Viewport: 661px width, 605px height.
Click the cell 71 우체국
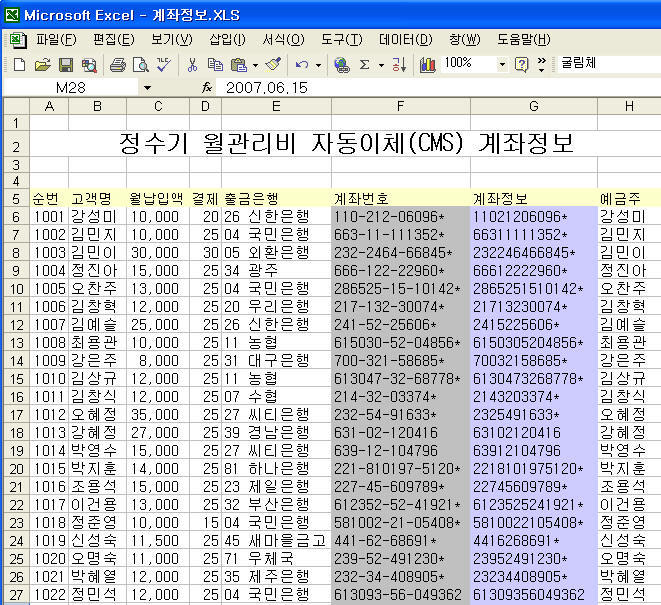point(276,559)
